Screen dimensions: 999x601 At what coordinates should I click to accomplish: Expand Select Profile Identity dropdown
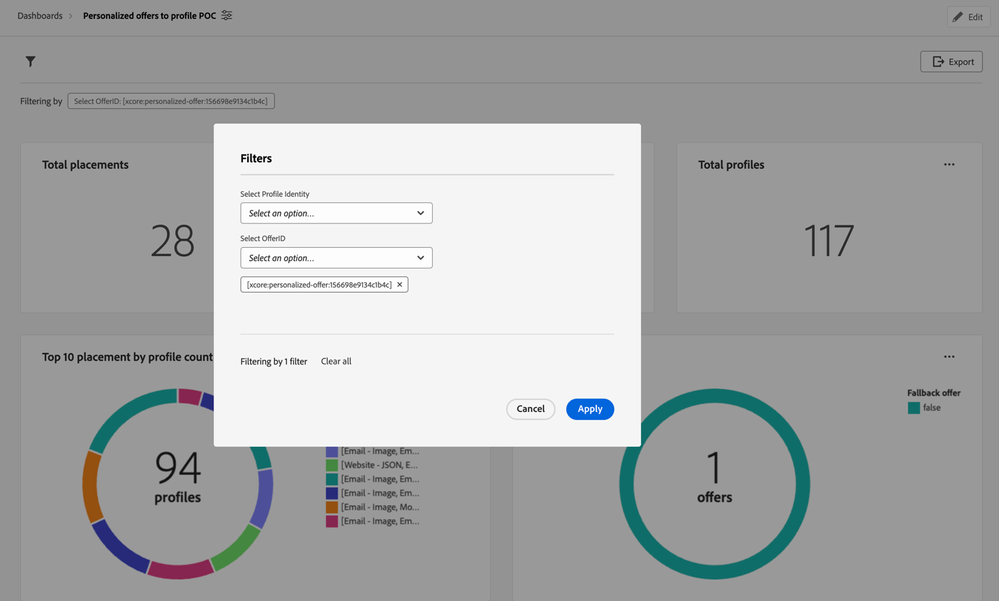tap(336, 213)
